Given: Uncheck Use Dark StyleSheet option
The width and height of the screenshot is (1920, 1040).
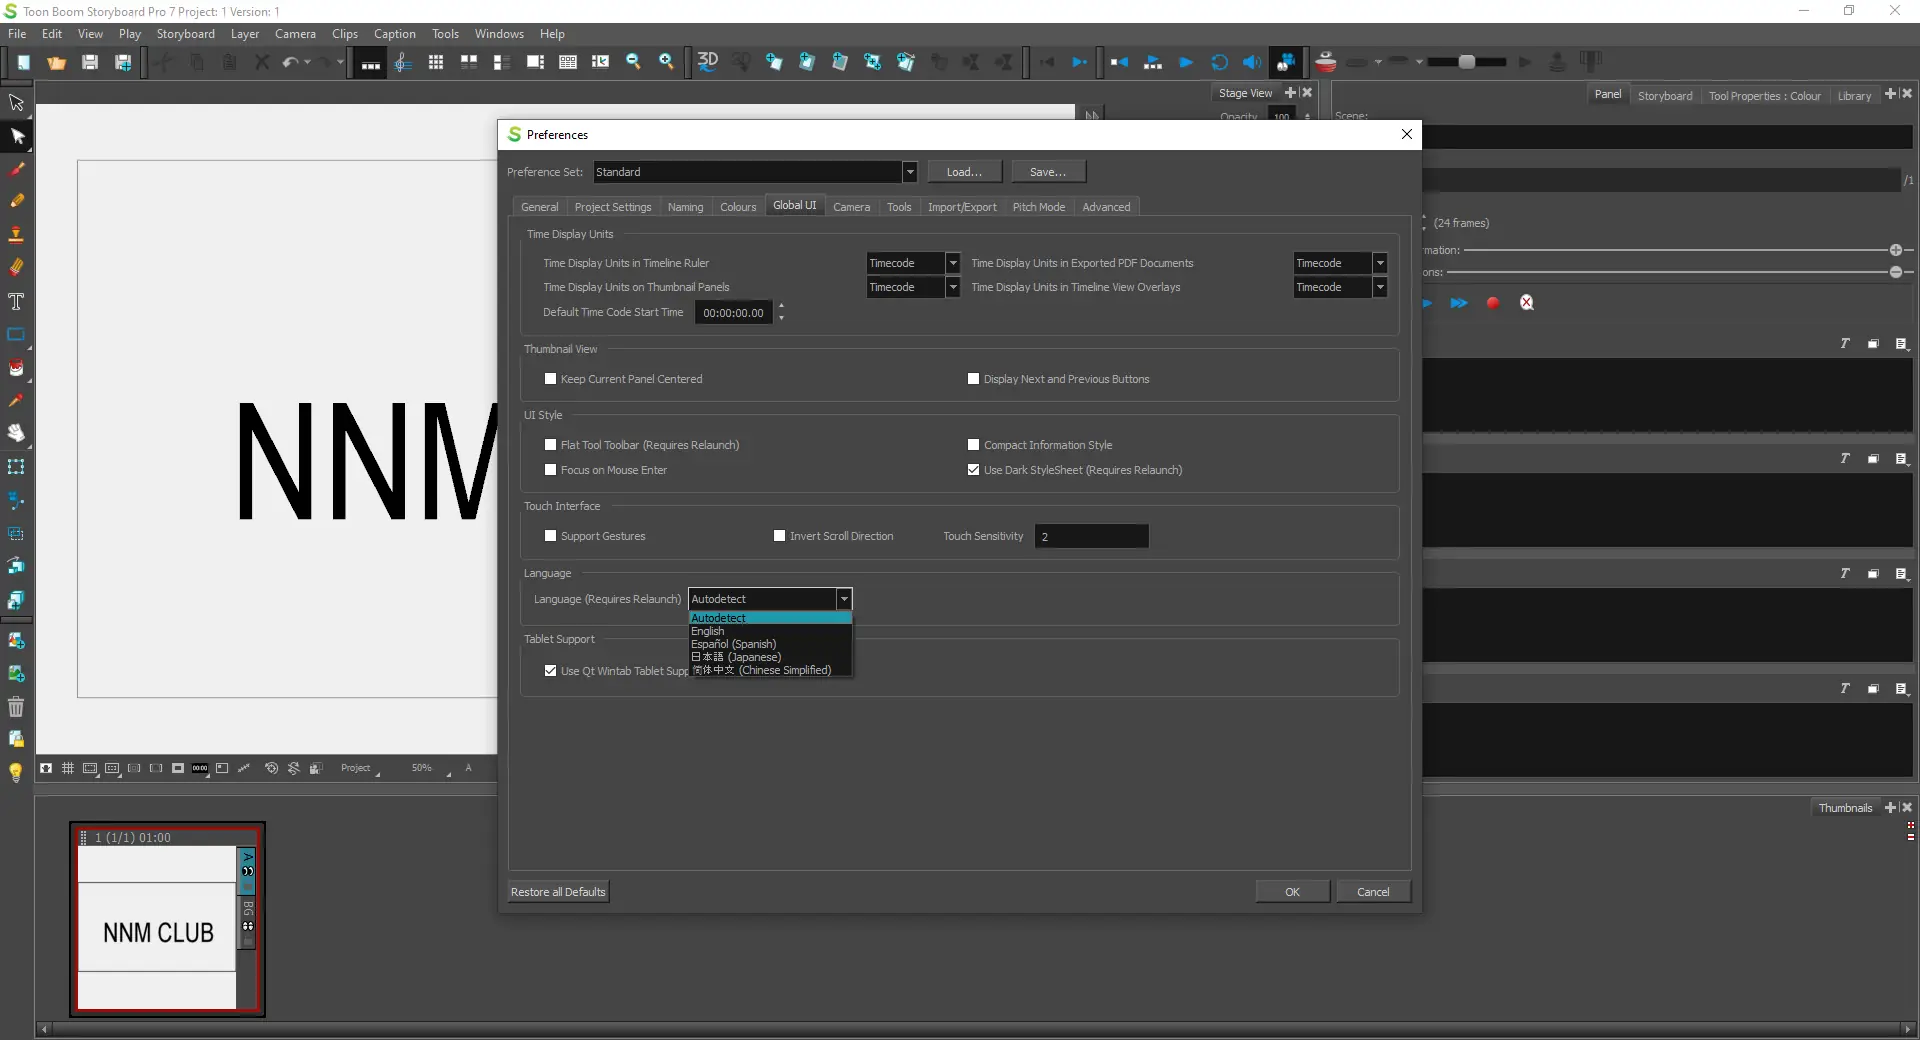Looking at the screenshot, I should (973, 470).
